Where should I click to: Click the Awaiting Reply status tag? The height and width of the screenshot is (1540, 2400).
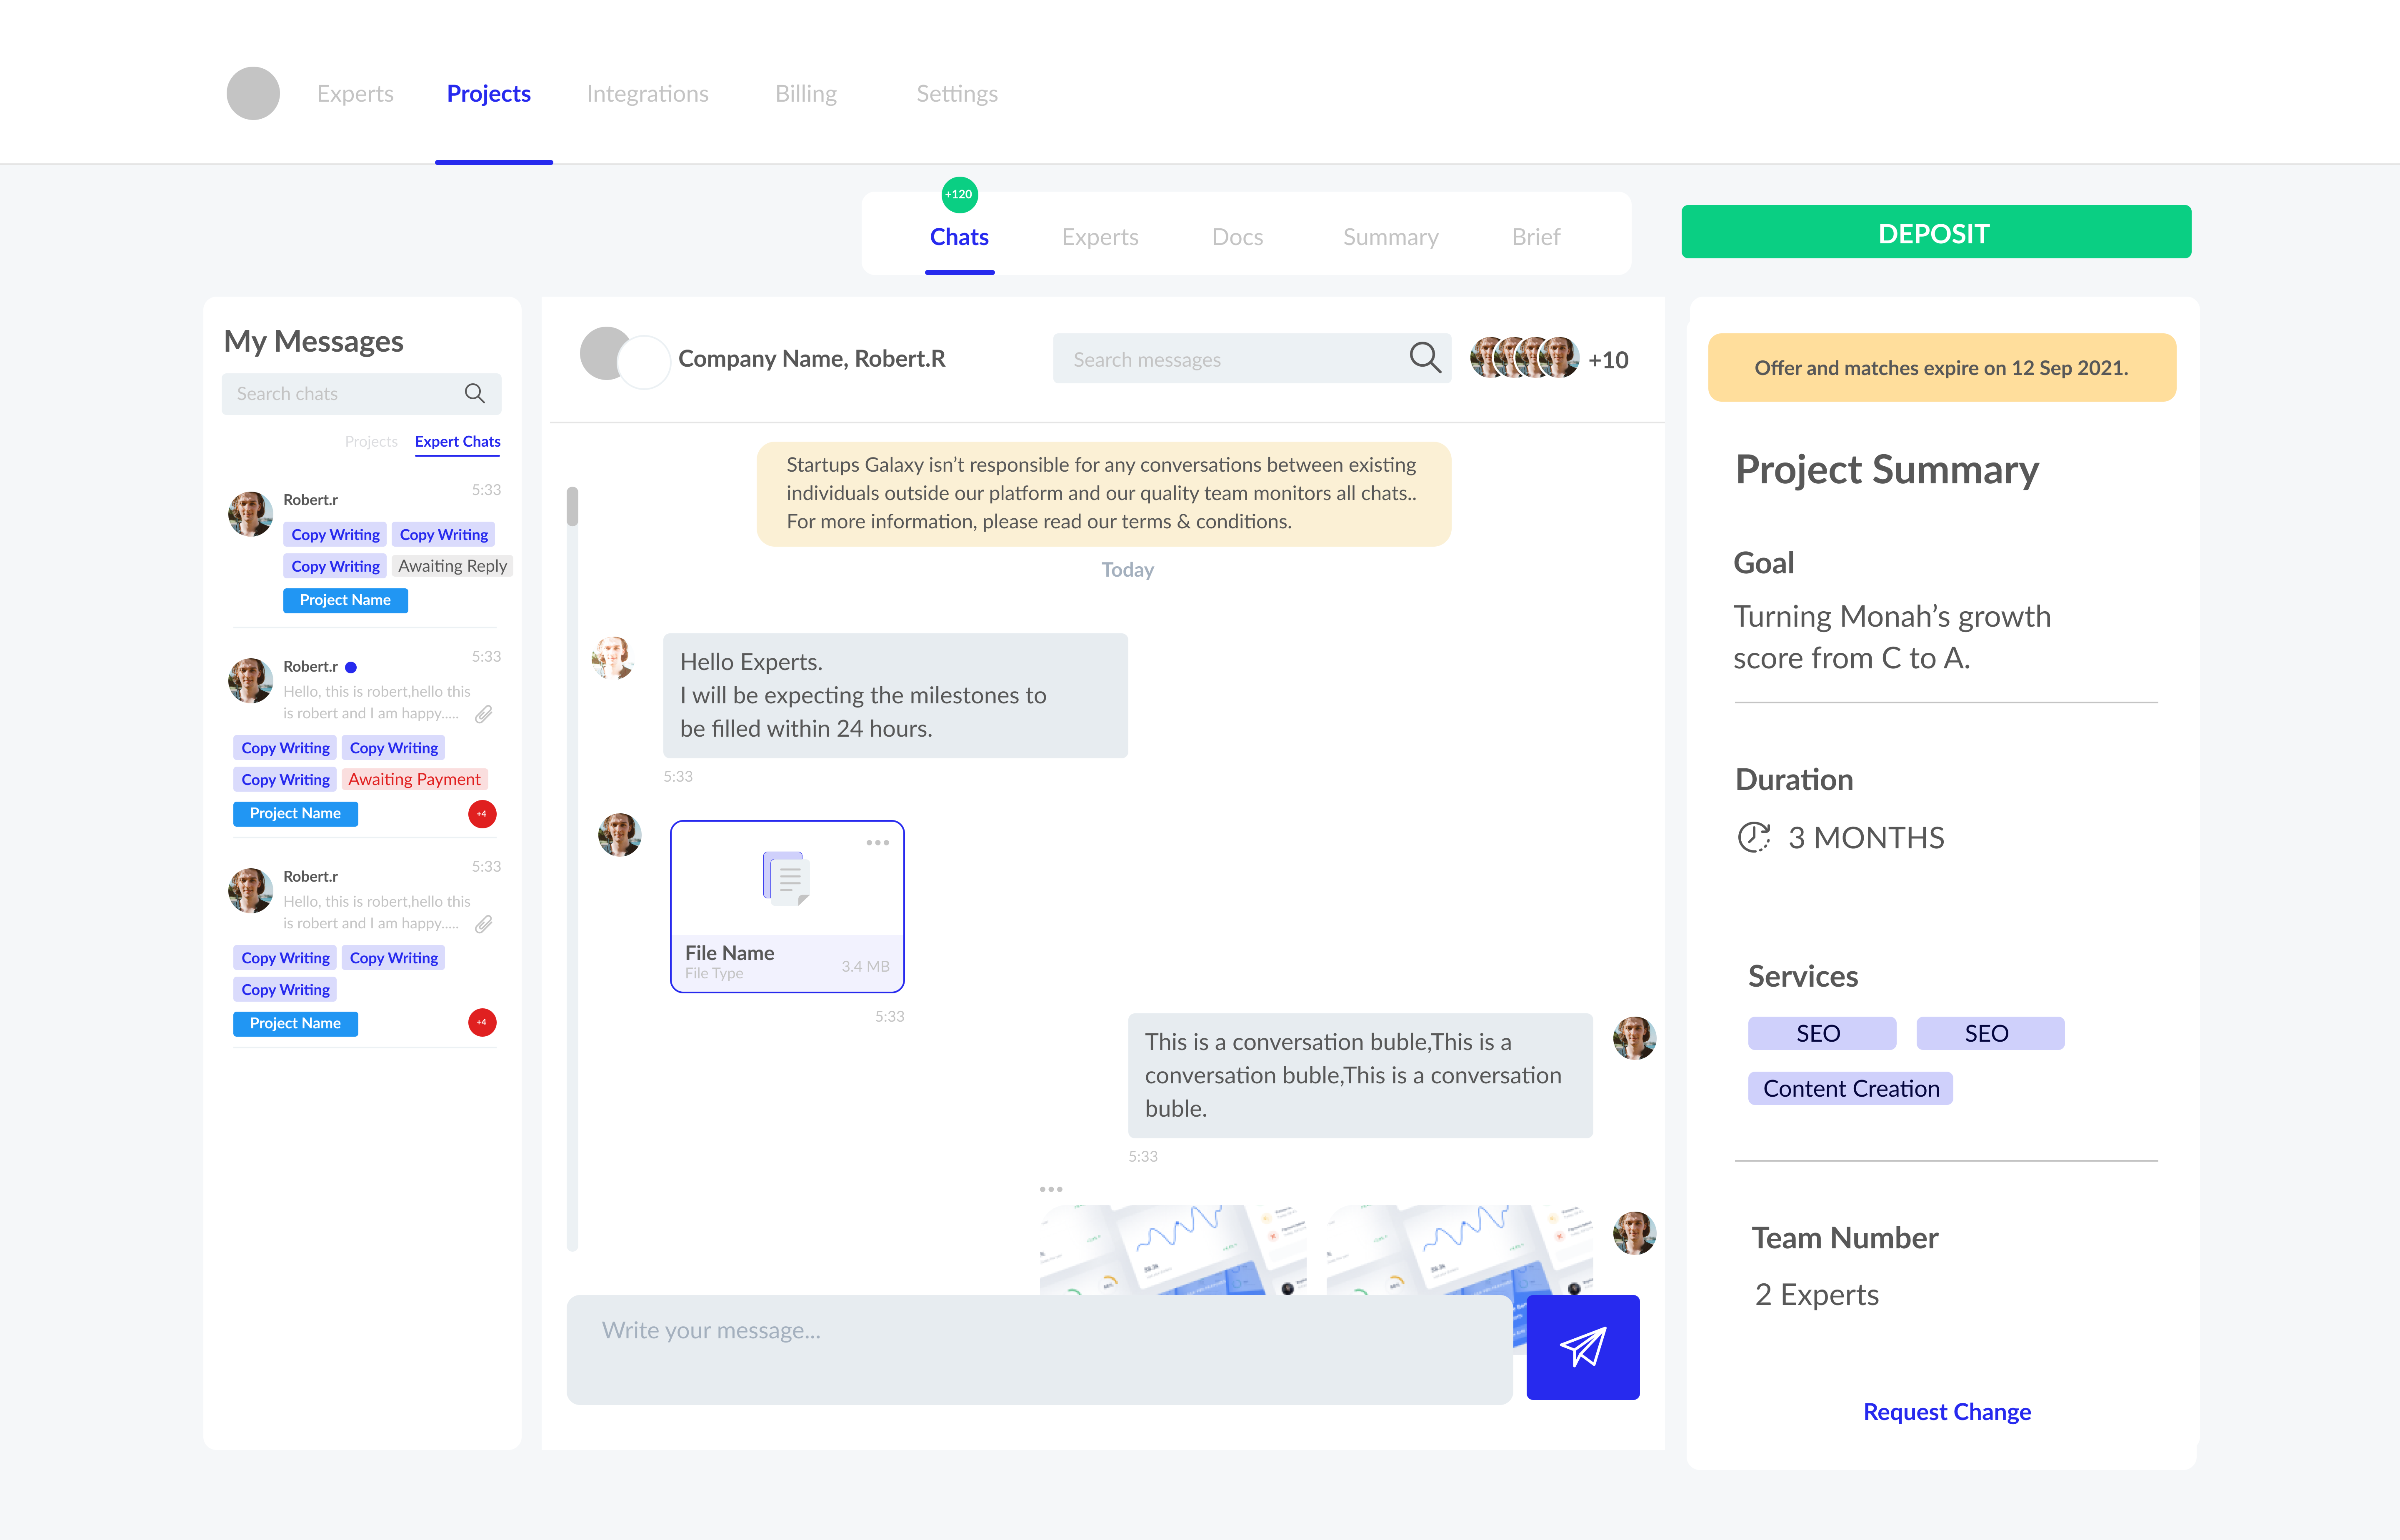452,566
